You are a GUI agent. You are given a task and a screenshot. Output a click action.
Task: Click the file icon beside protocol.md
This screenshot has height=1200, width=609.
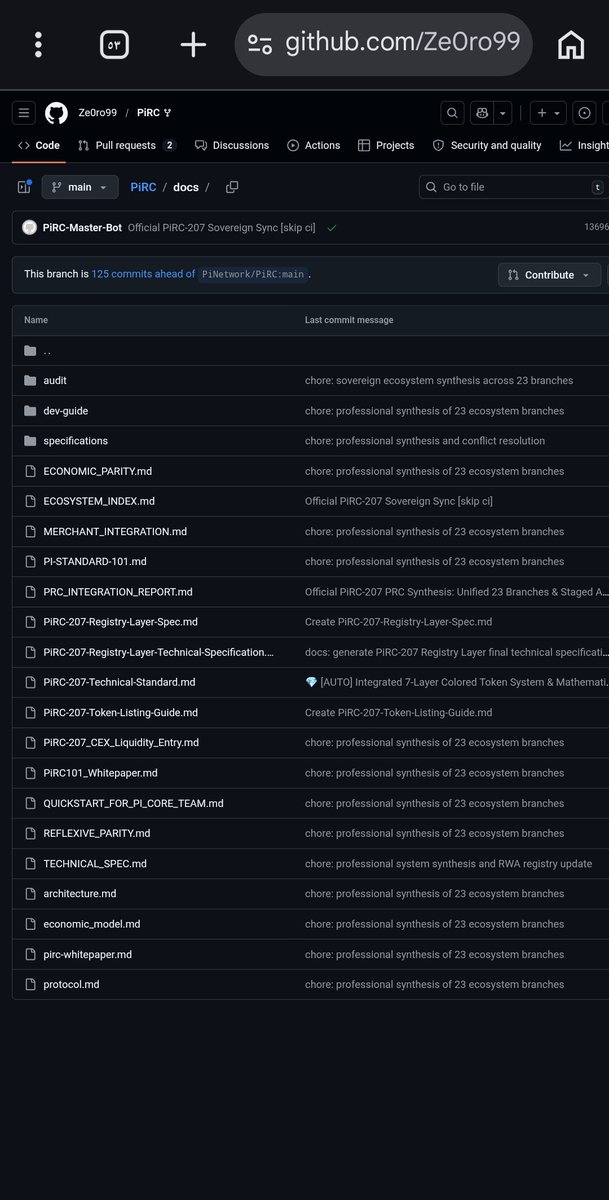(30, 984)
